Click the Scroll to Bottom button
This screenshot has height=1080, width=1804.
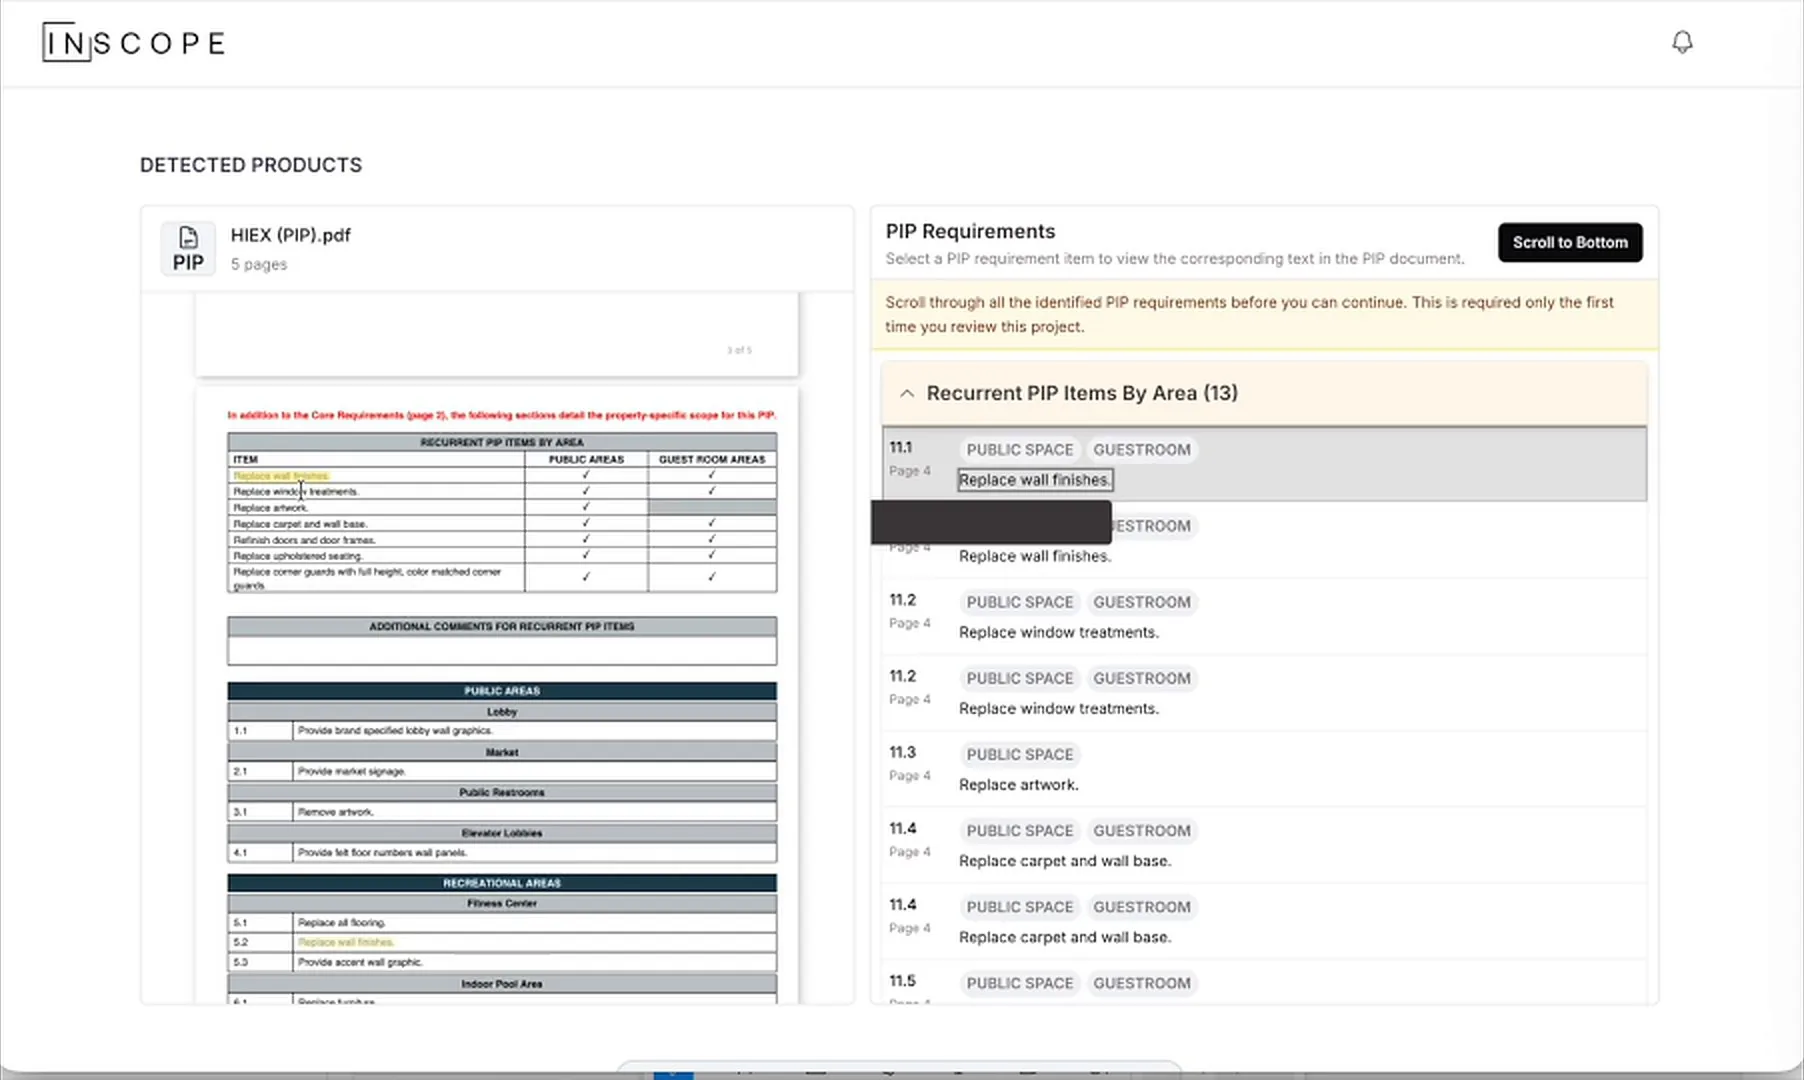[1570, 242]
